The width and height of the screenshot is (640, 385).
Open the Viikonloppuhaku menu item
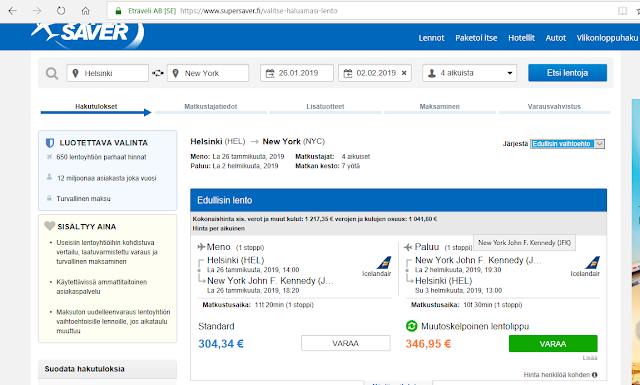[x=607, y=38]
